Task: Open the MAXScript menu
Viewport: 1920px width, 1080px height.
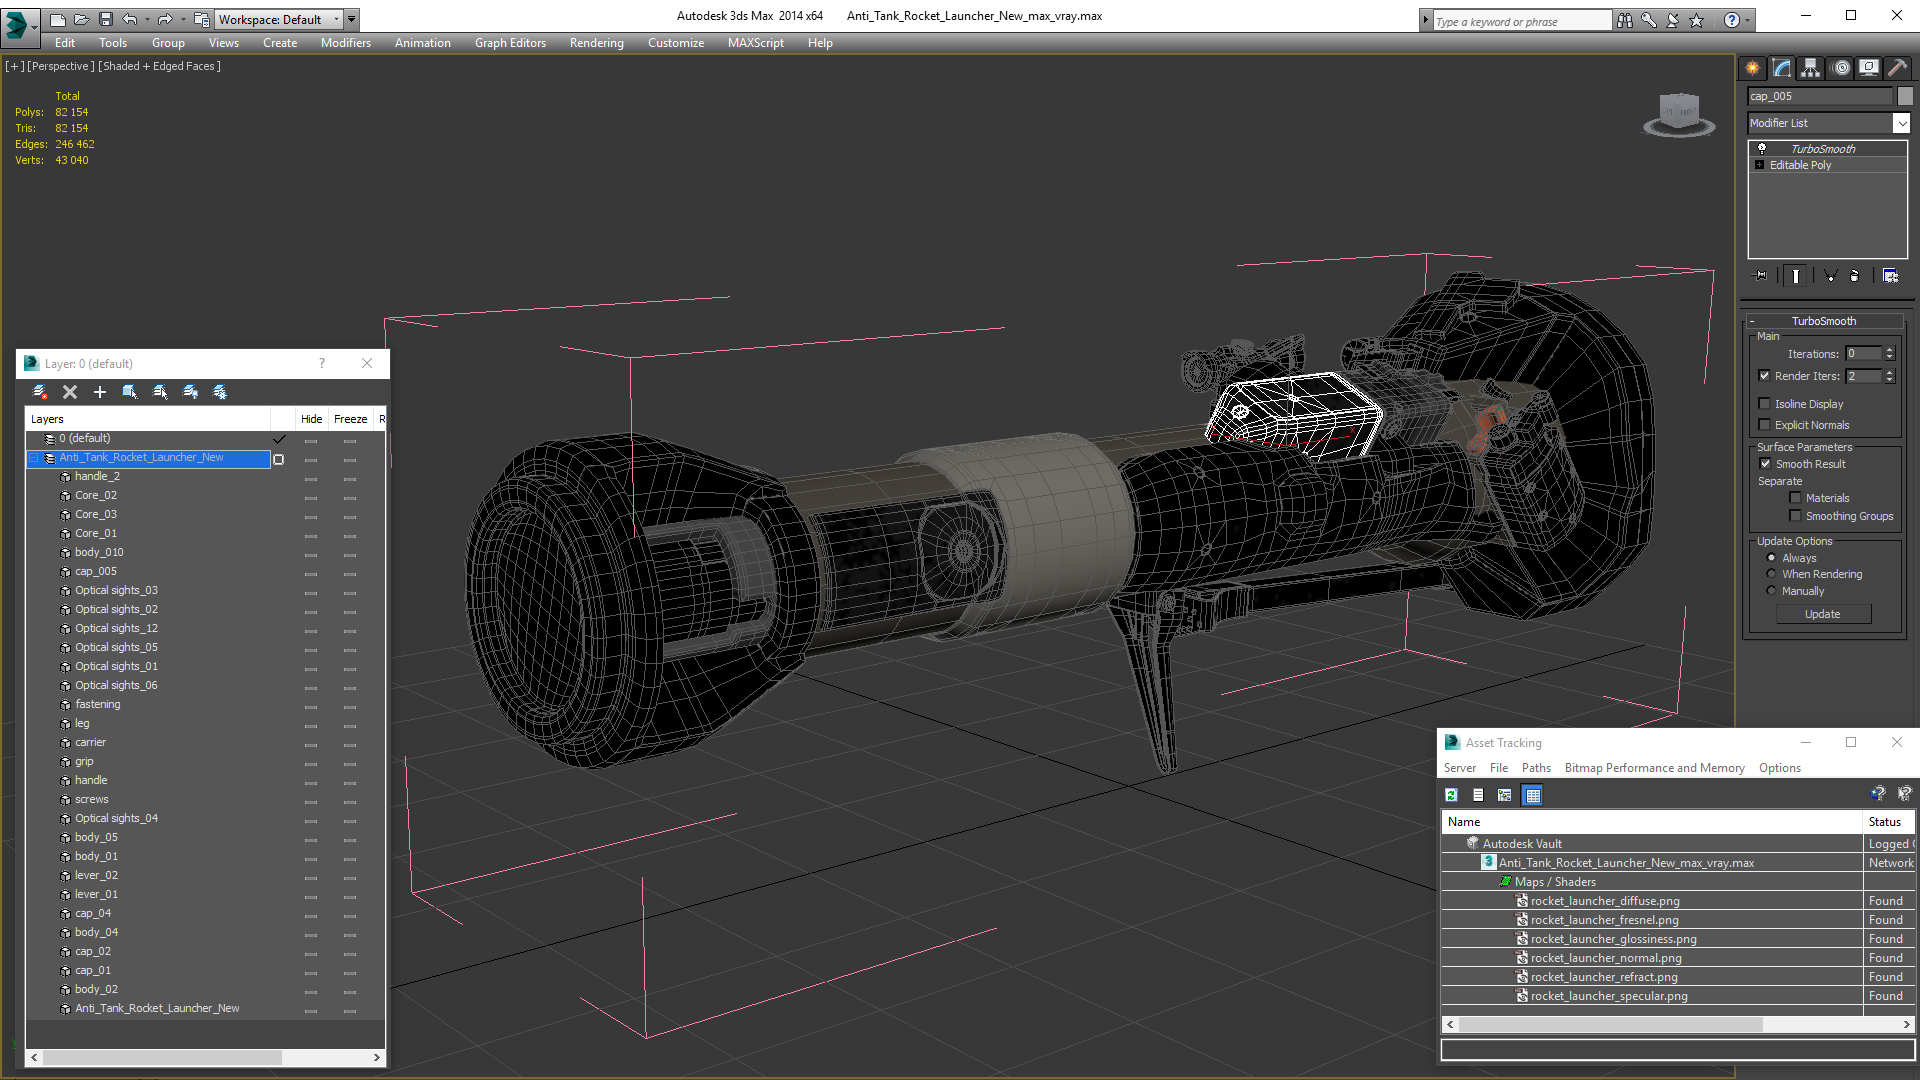Action: coord(756,43)
